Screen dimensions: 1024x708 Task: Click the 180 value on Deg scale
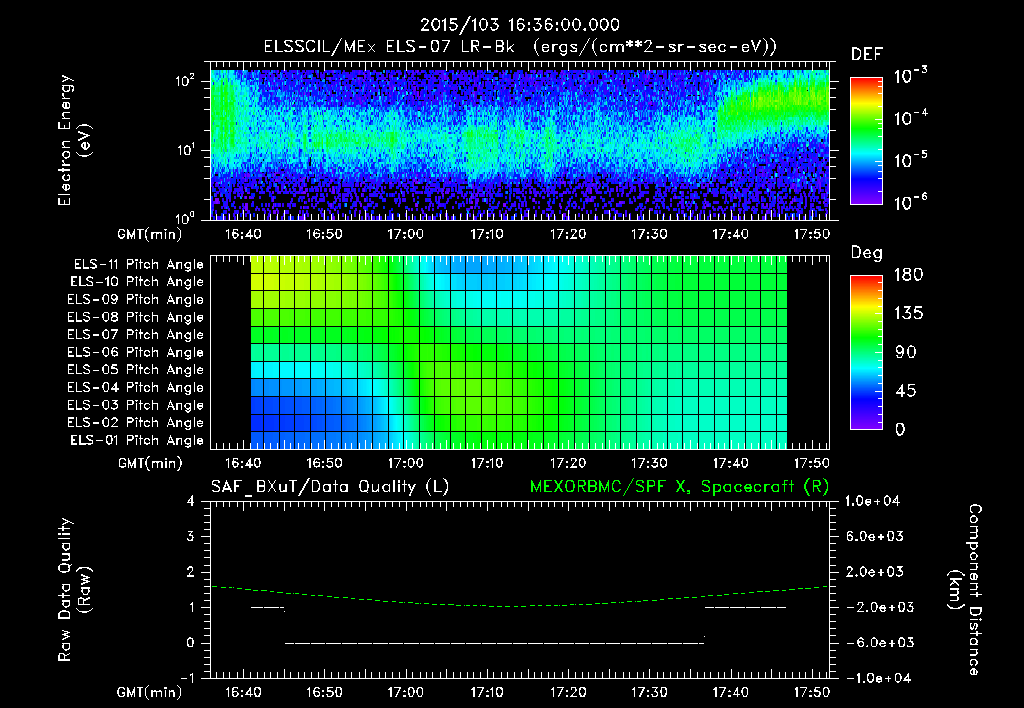[908, 275]
